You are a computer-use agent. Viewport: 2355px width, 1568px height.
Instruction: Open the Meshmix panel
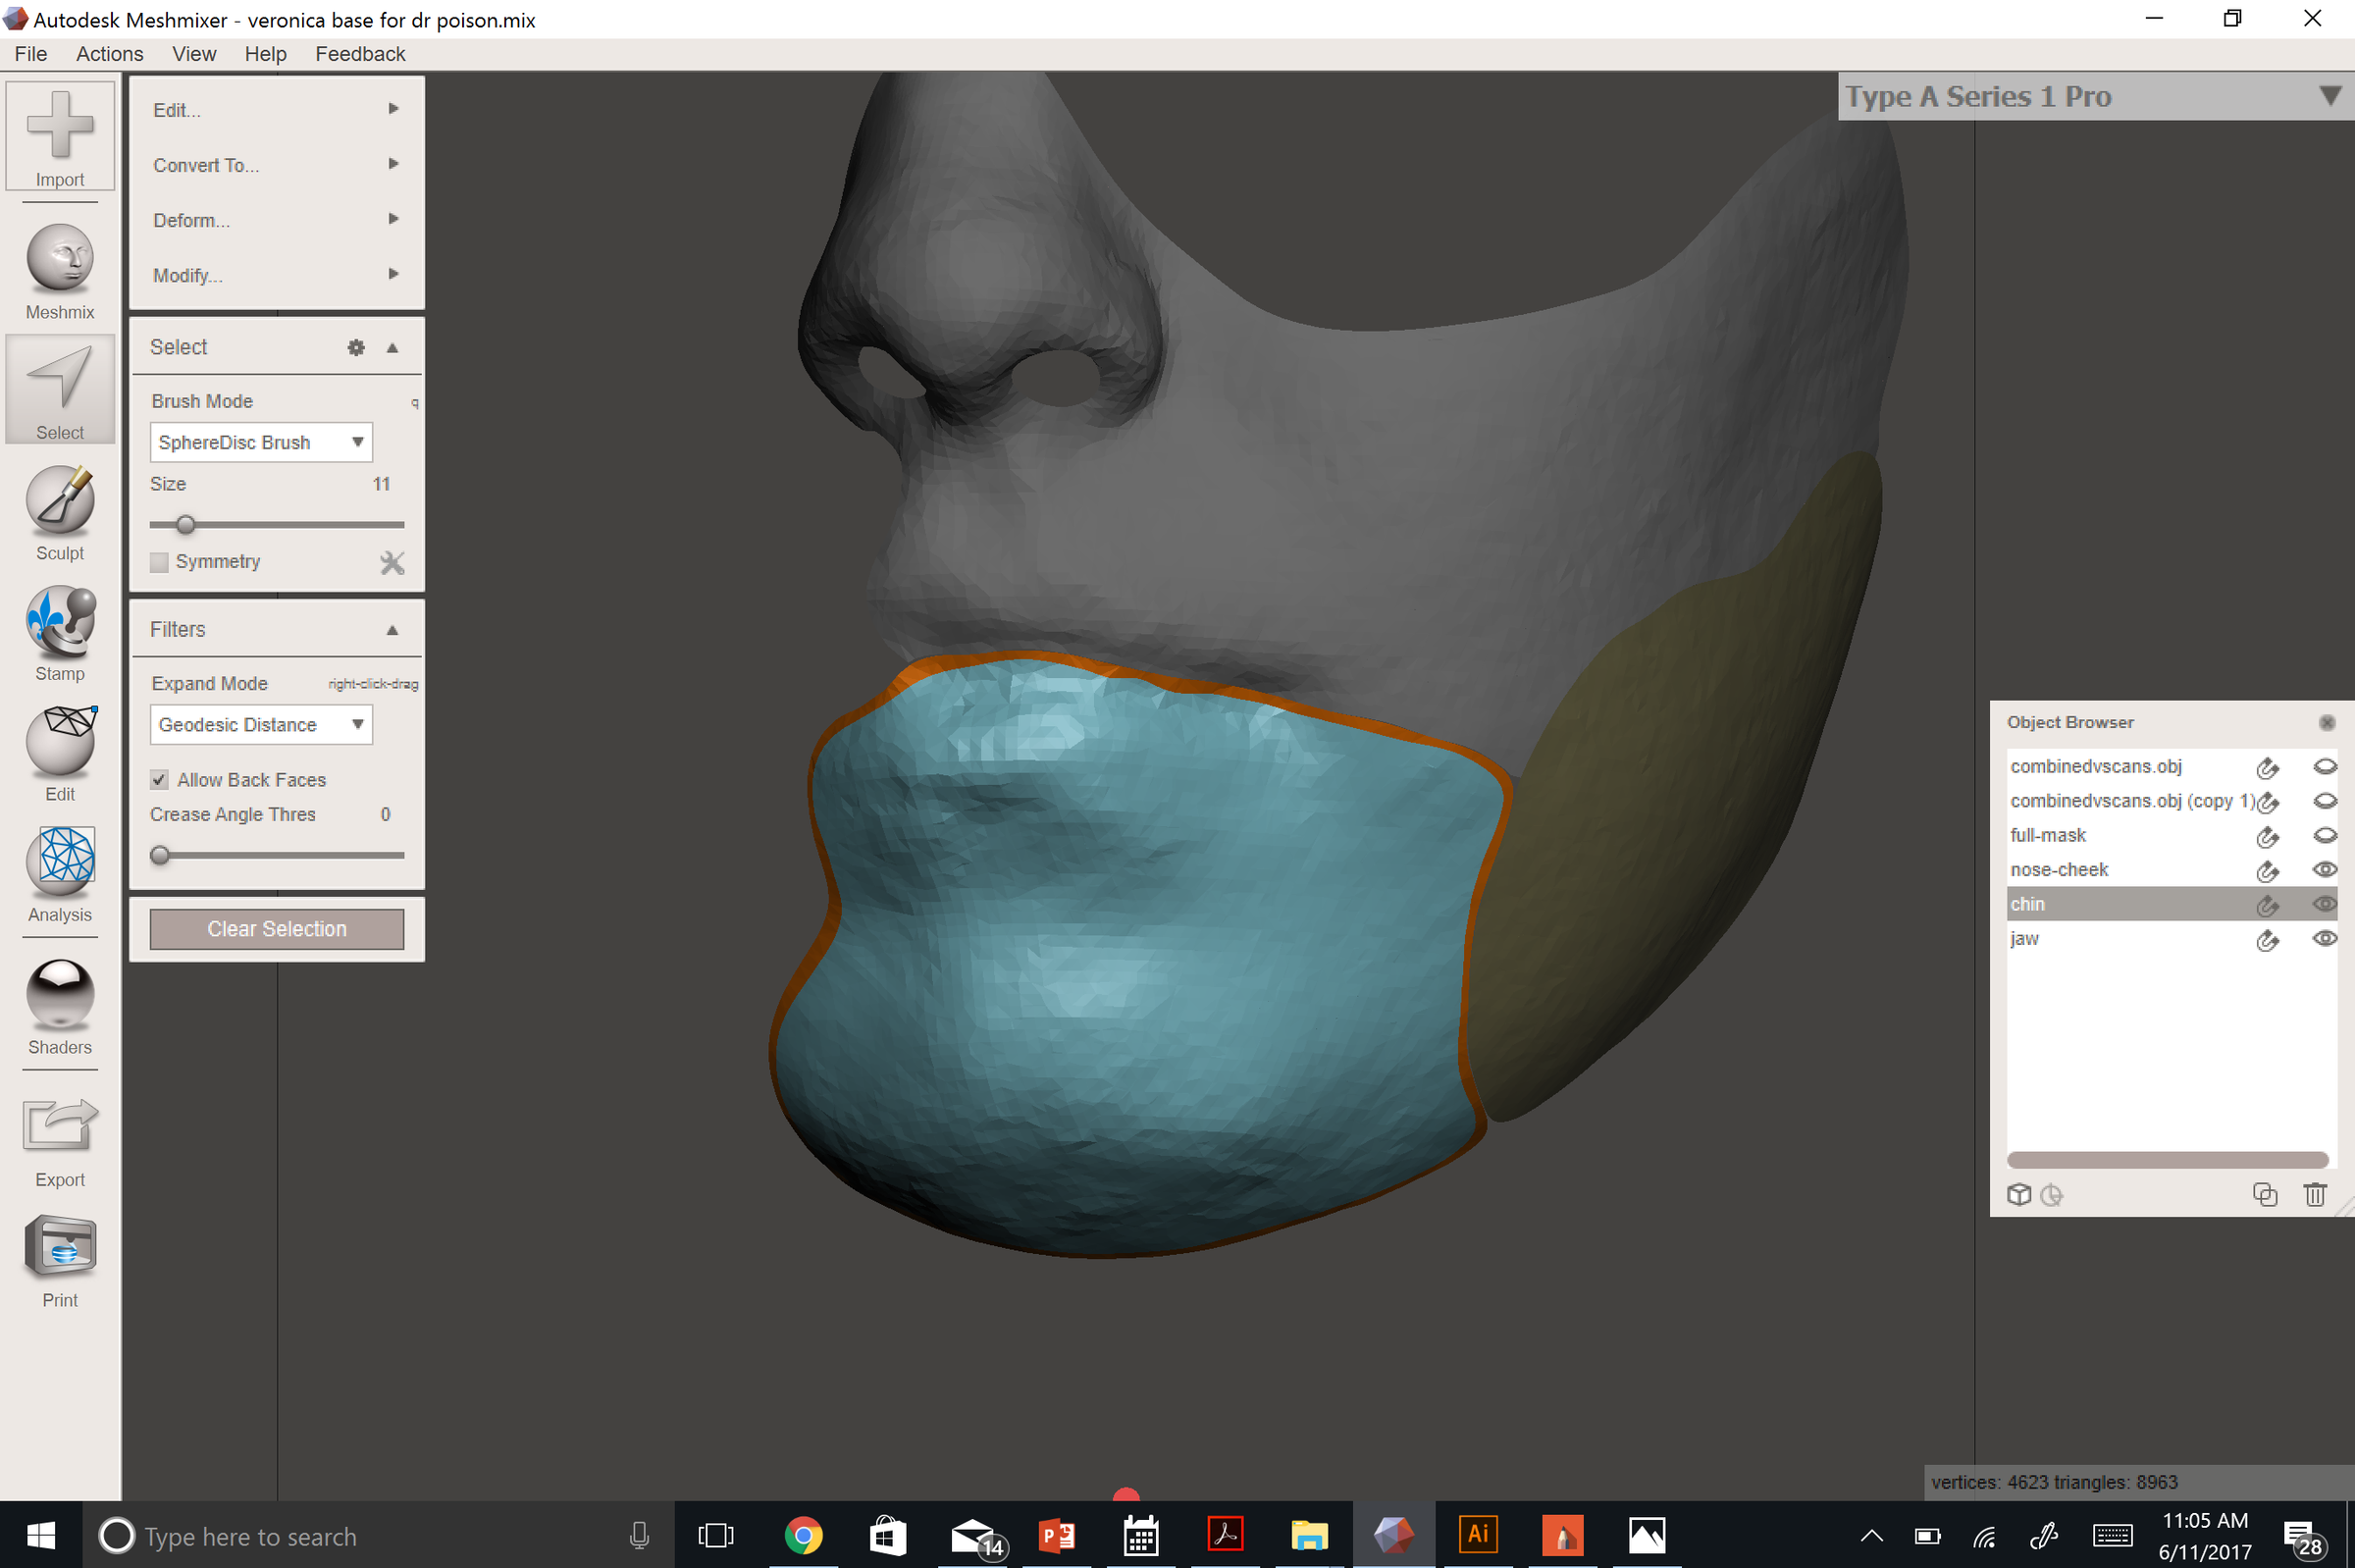coord(60,268)
